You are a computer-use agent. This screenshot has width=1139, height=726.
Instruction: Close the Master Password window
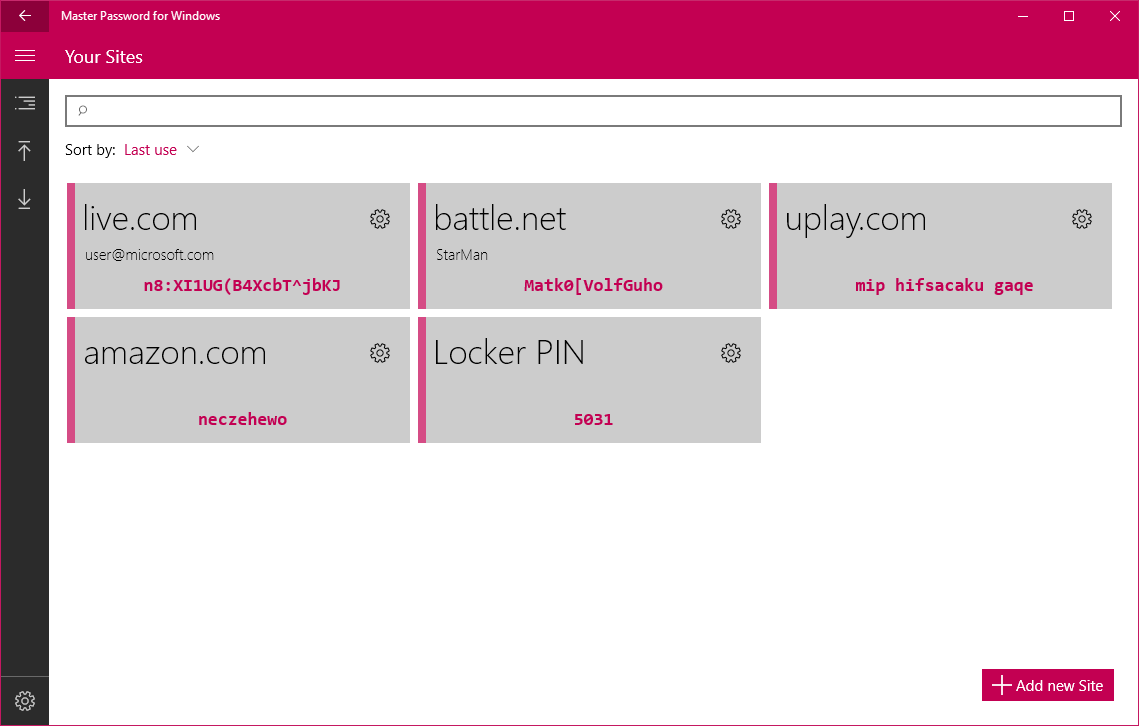1115,16
